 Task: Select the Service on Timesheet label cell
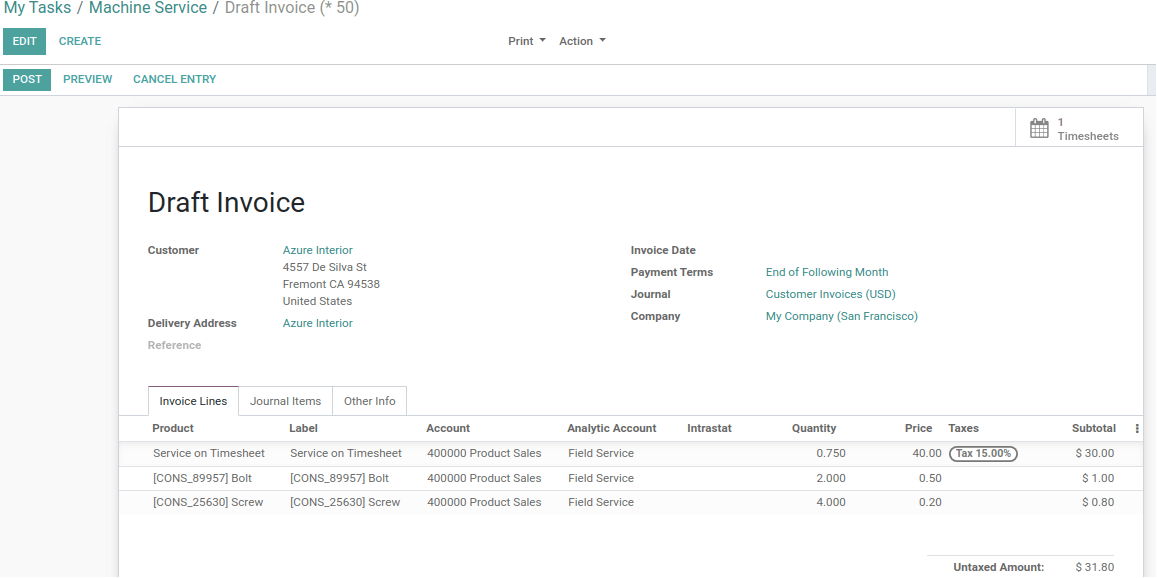(346, 453)
